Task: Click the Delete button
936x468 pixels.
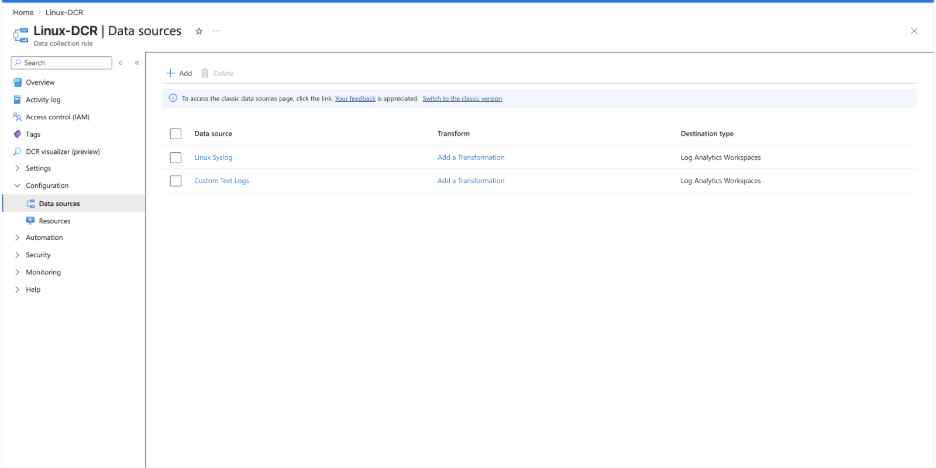Action: [x=217, y=73]
